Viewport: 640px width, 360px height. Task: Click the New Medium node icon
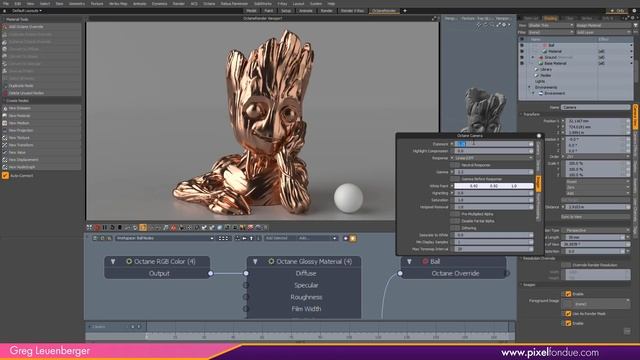click(x=5, y=123)
